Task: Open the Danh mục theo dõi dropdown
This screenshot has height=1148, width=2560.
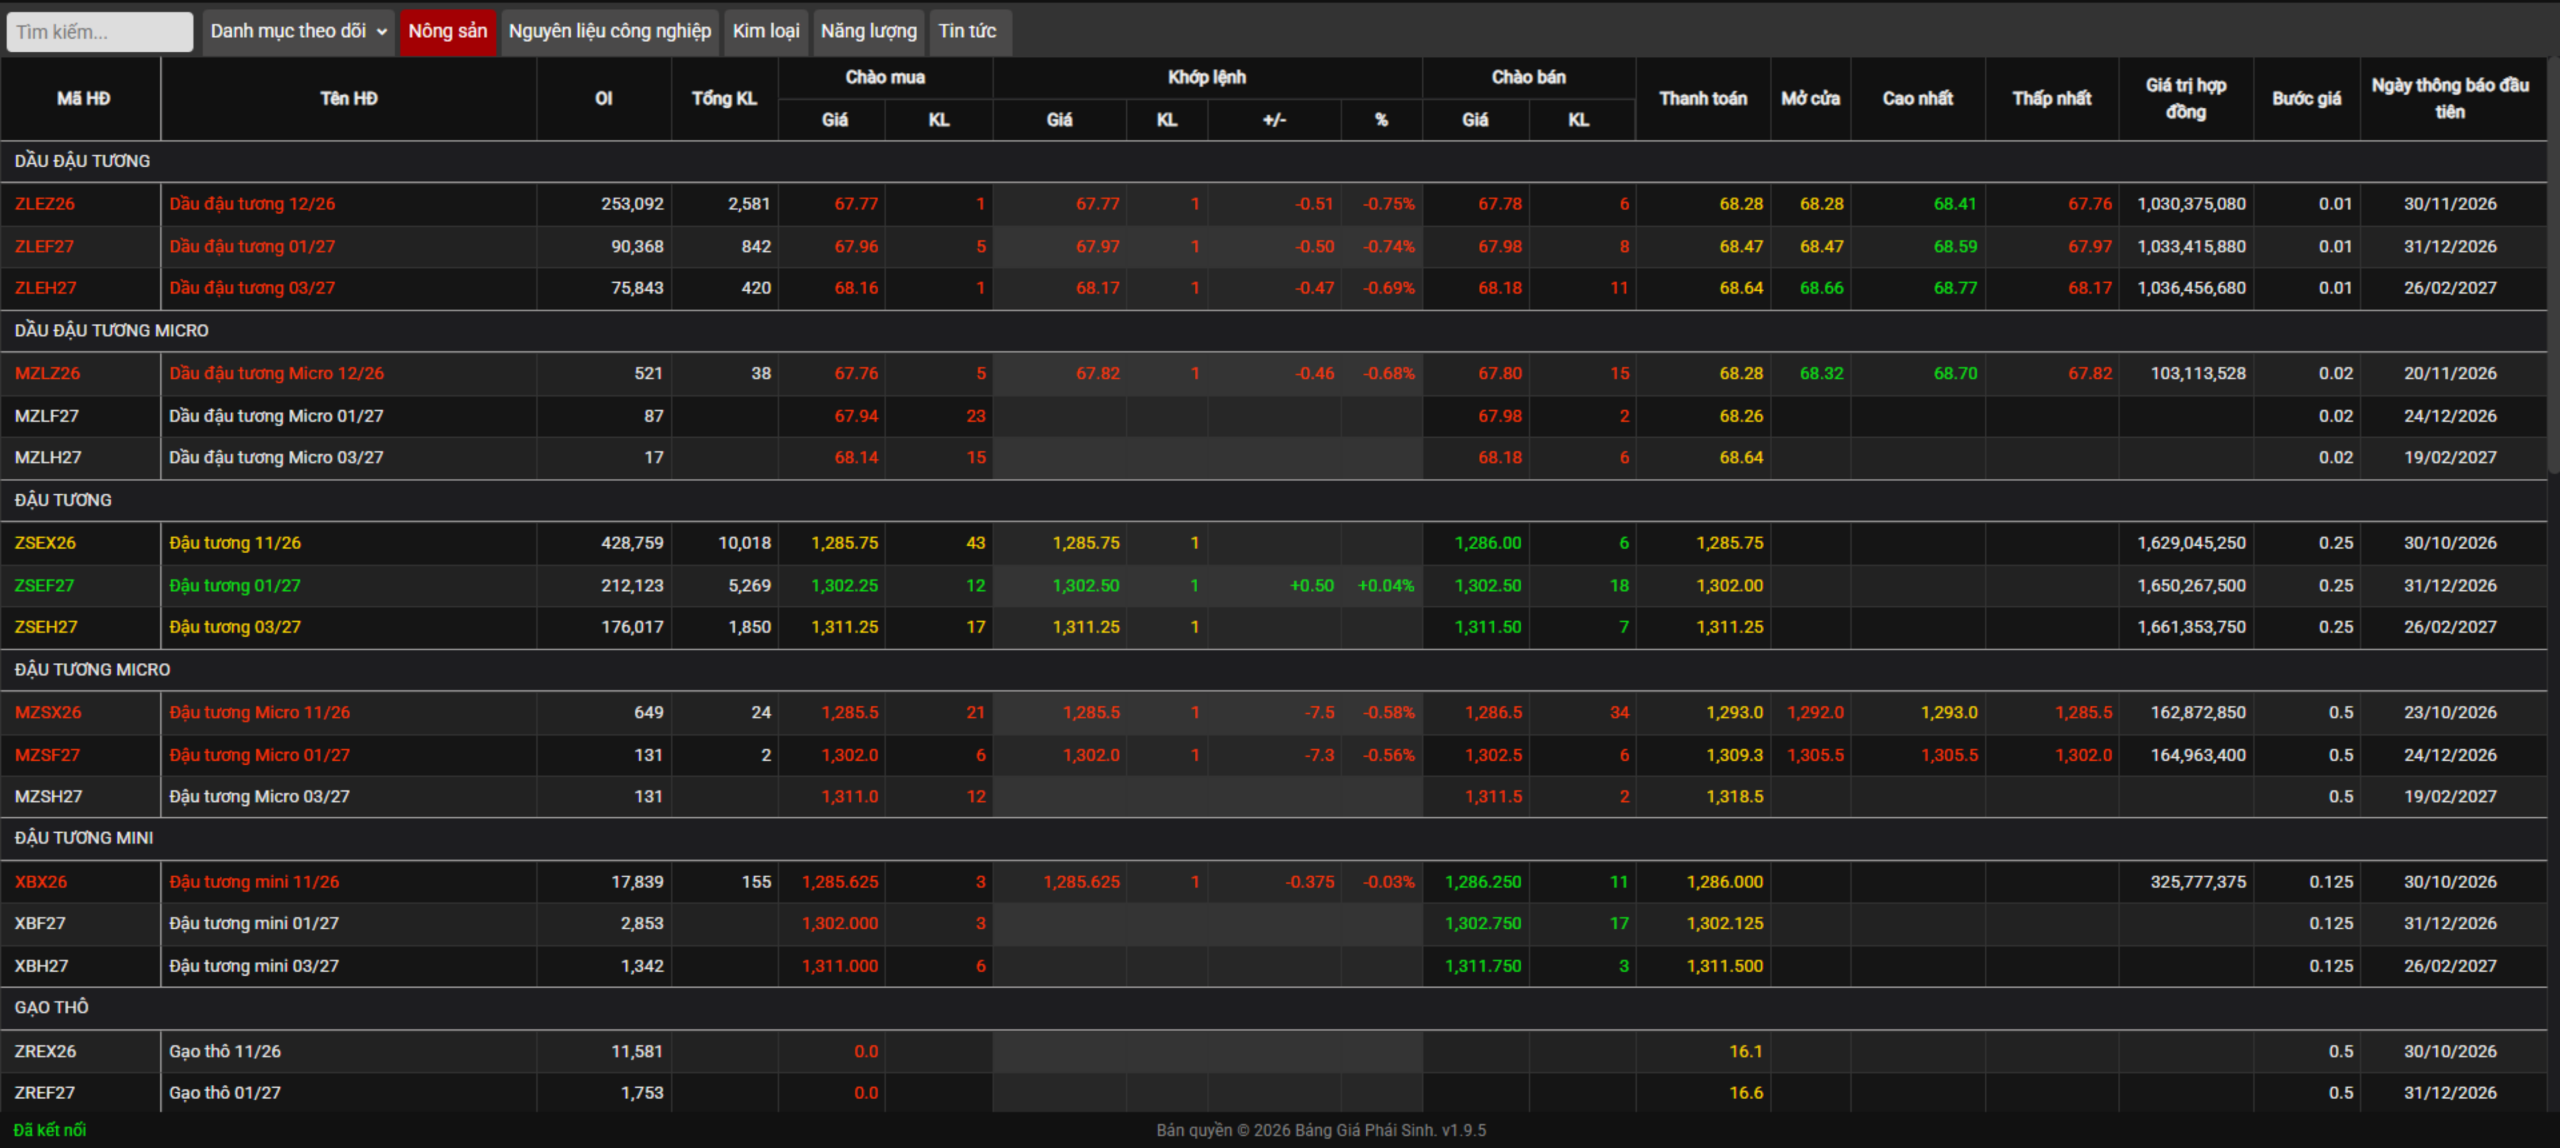Action: pyautogui.click(x=298, y=32)
